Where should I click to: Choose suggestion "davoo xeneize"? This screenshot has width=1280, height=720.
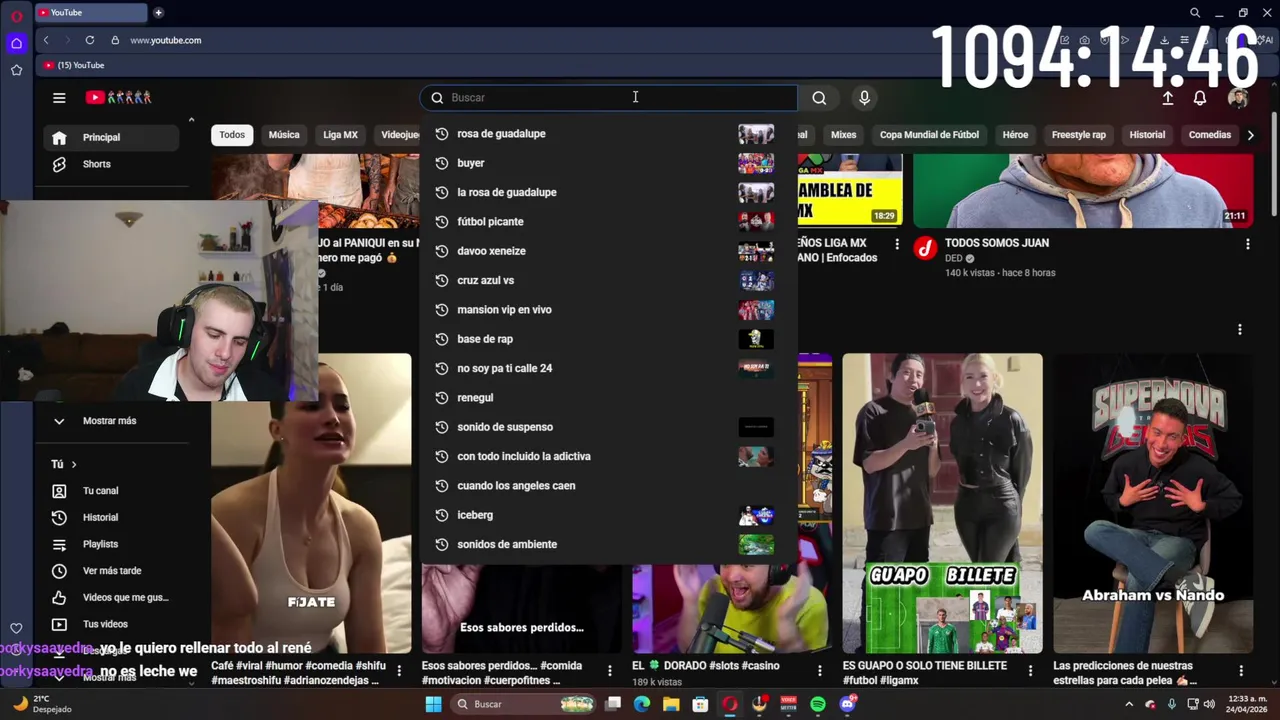point(608,251)
